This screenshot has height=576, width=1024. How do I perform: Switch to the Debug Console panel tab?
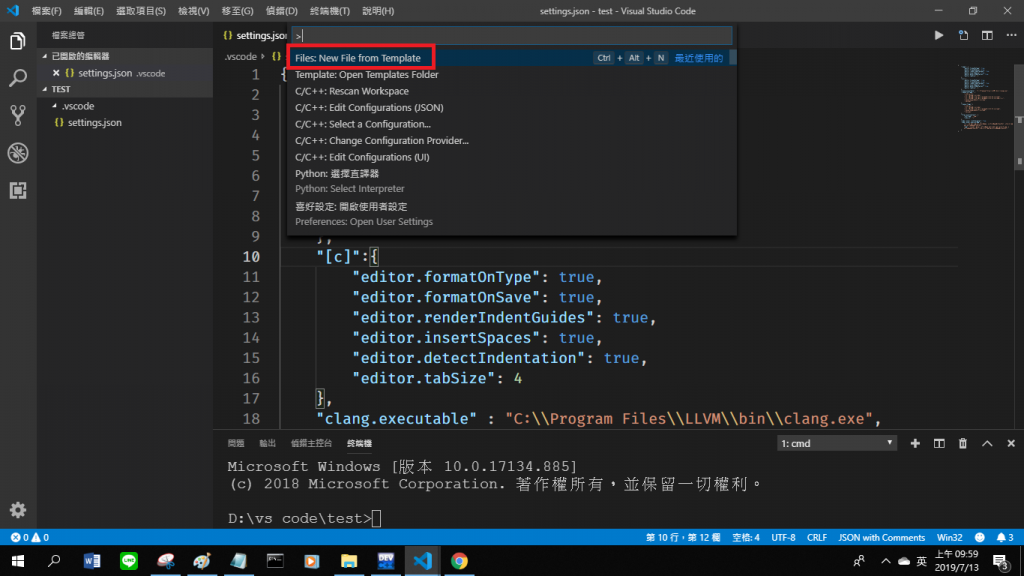click(311, 443)
